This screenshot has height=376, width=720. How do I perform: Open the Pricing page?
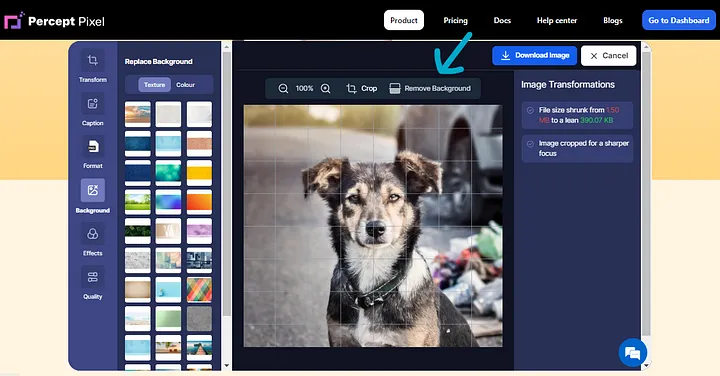456,20
